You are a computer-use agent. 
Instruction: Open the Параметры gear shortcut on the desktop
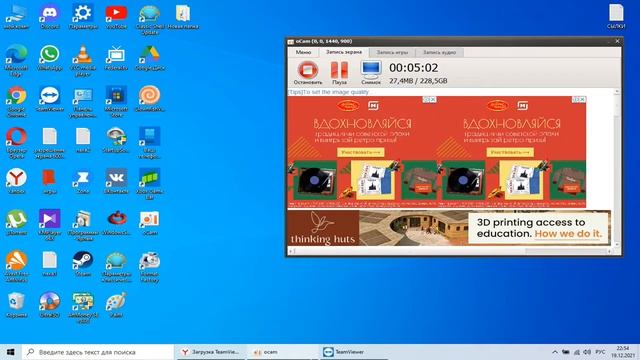pyautogui.click(x=83, y=17)
